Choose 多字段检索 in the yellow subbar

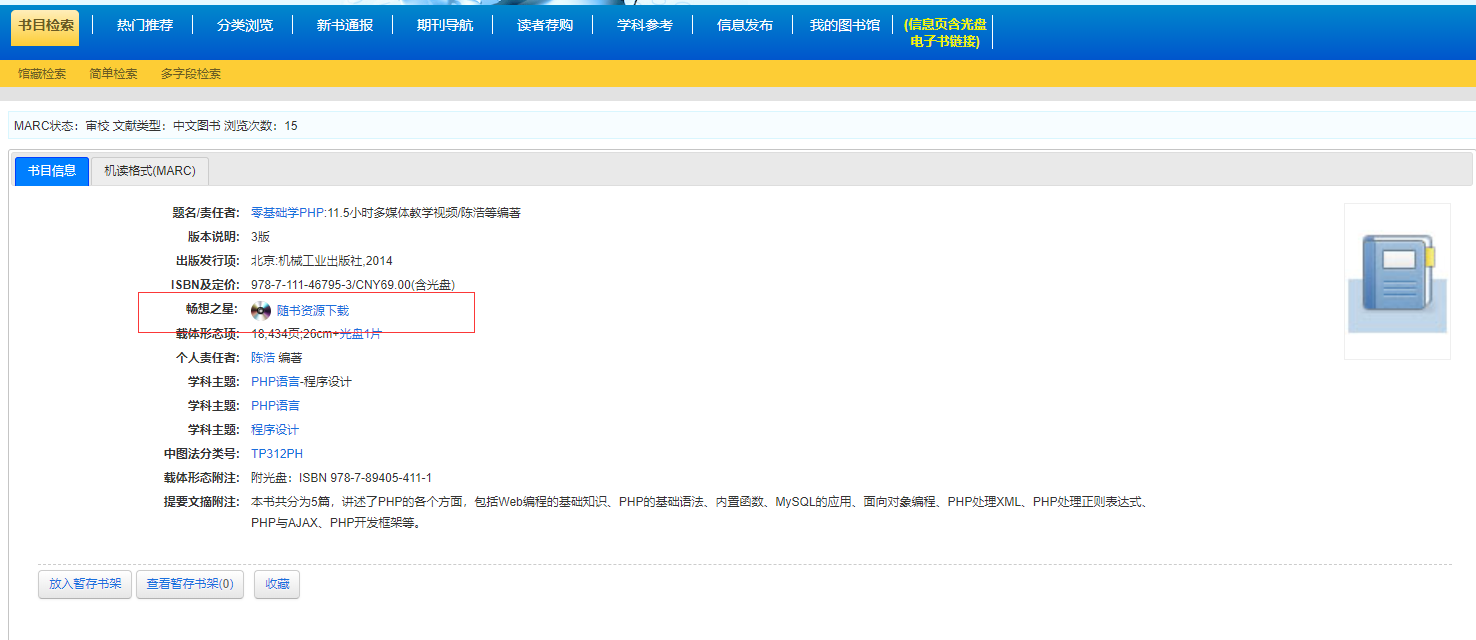point(191,74)
